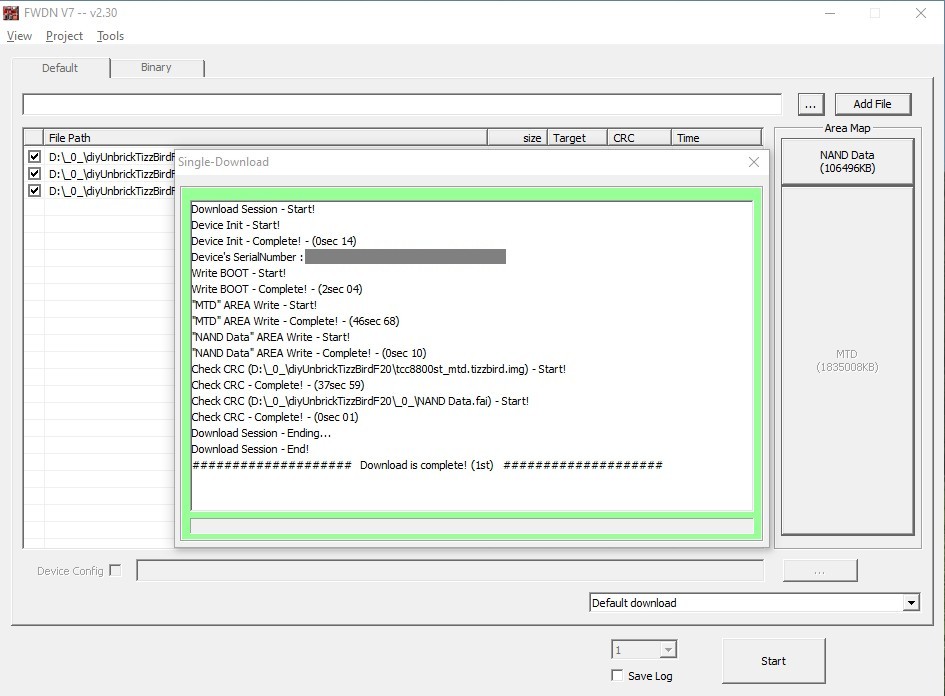Click the FWDN app icon in title bar
945x696 pixels.
point(12,13)
